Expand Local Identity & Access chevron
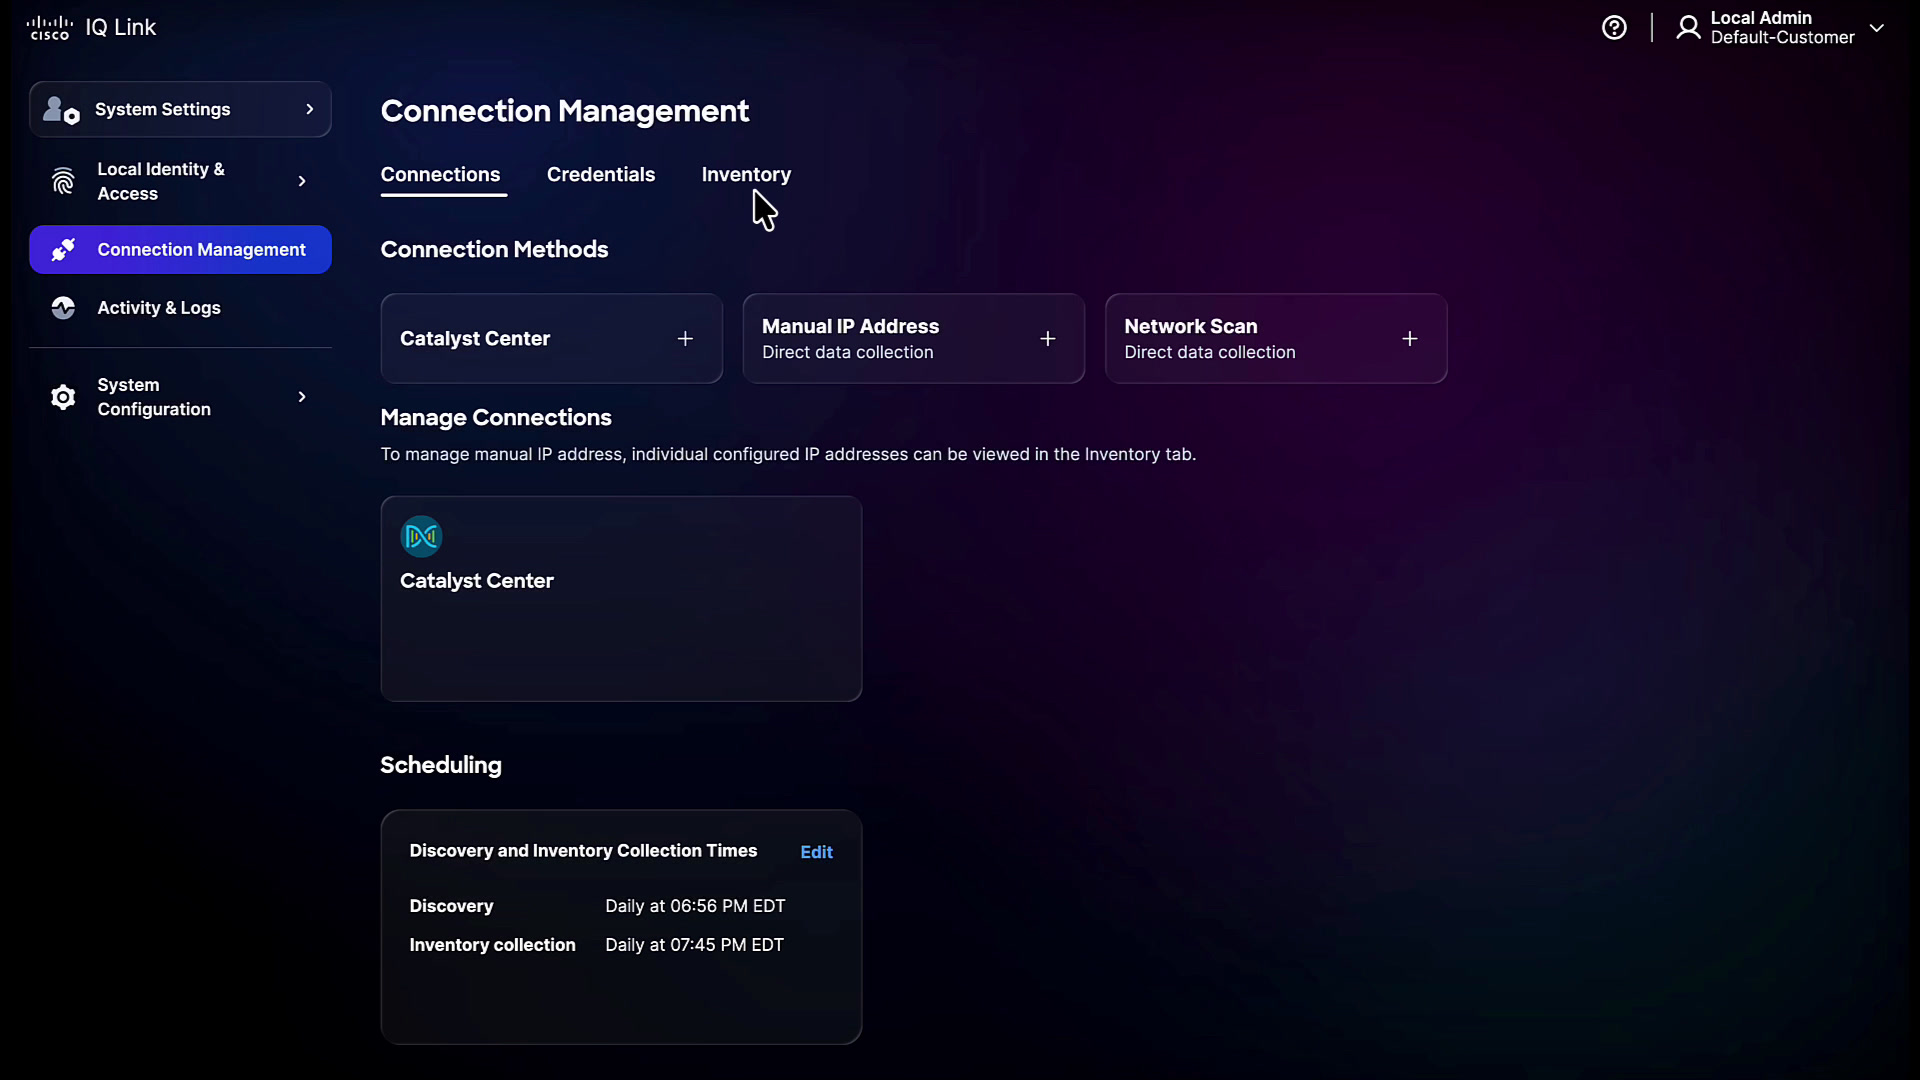The height and width of the screenshot is (1080, 1920). click(302, 181)
